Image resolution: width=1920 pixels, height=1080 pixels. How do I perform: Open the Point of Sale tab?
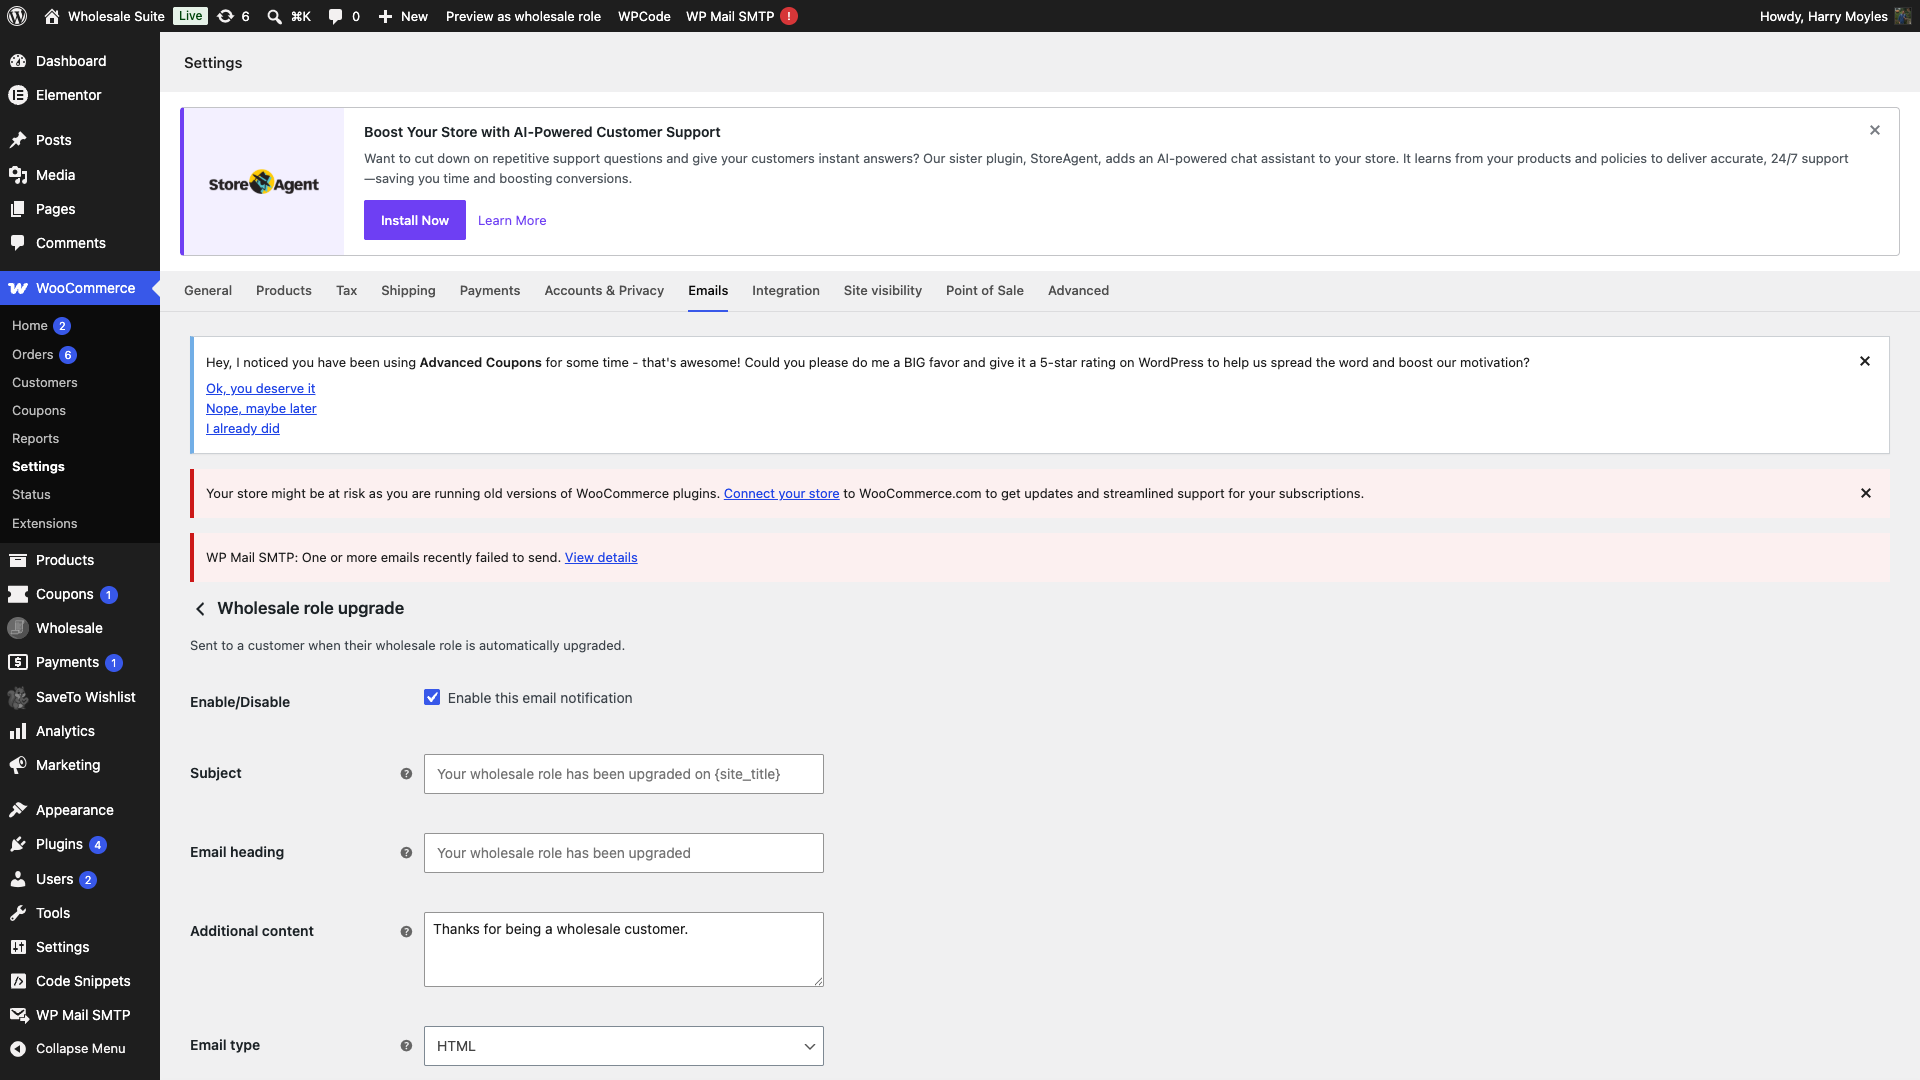[985, 291]
